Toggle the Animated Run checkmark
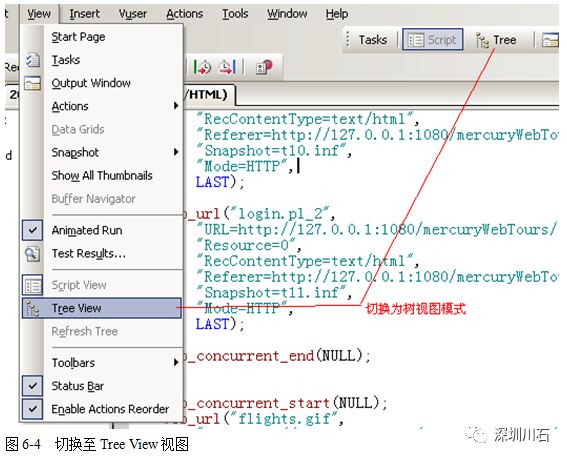The height and width of the screenshot is (459, 567). tap(33, 230)
